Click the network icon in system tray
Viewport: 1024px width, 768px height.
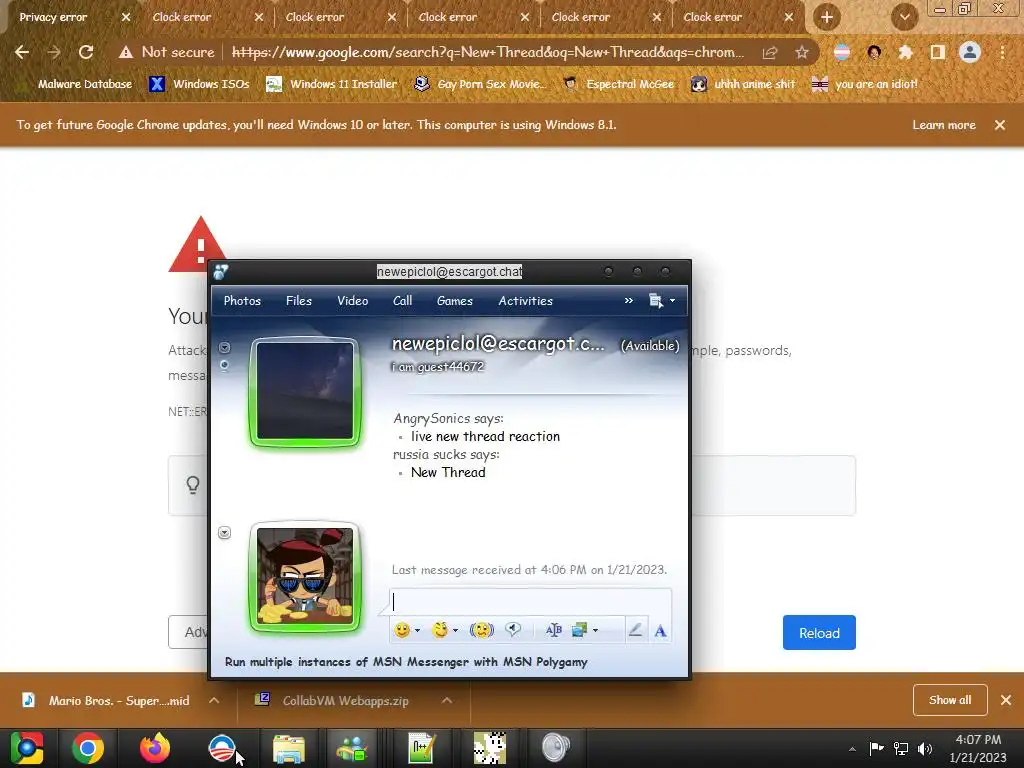[x=901, y=748]
